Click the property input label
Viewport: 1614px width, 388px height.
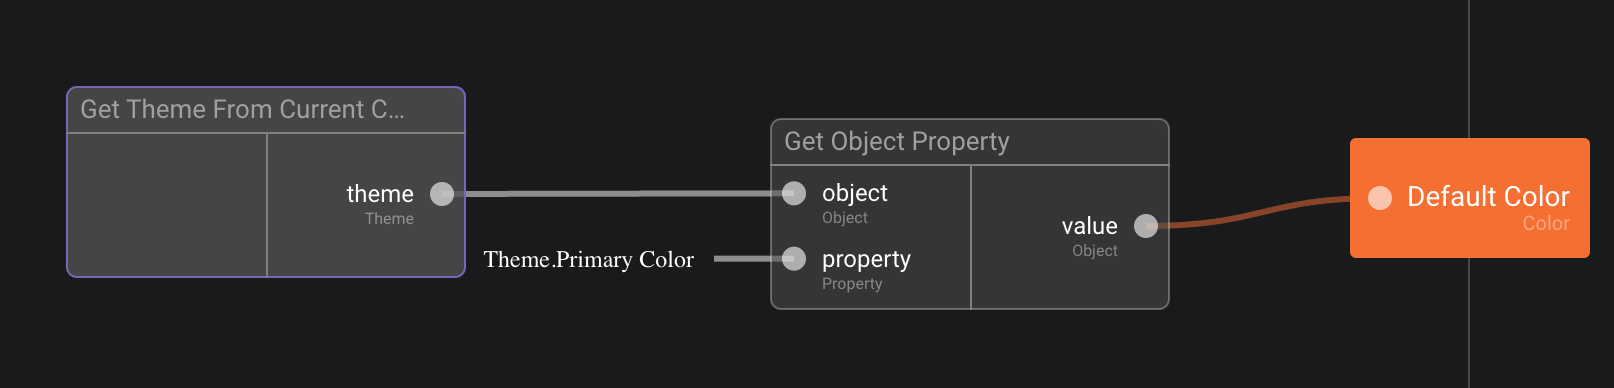866,259
